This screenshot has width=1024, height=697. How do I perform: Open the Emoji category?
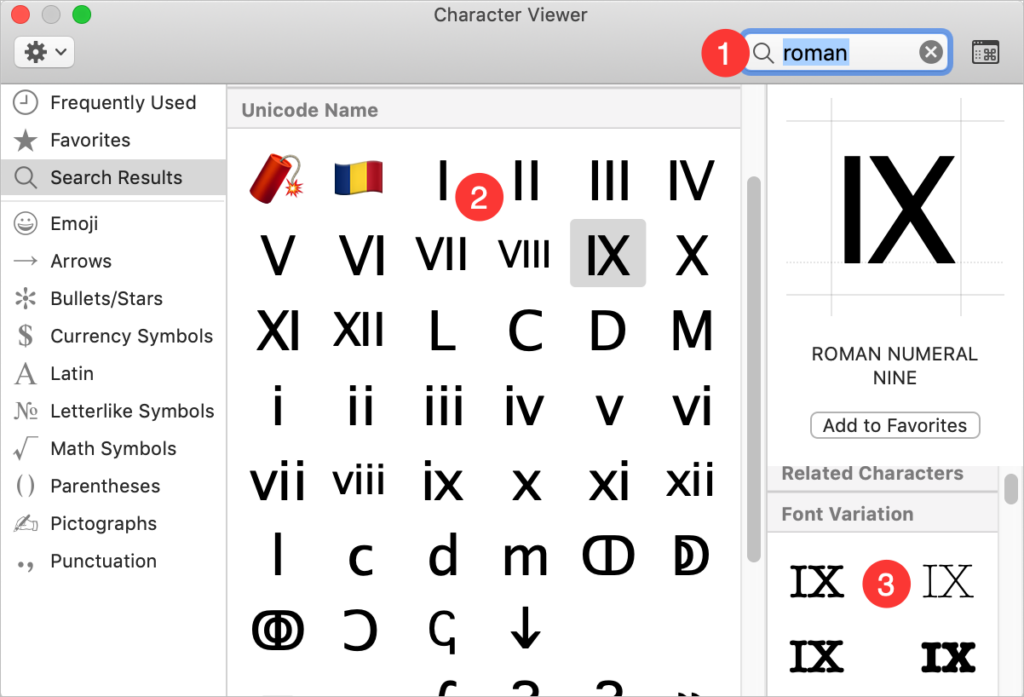click(x=114, y=223)
